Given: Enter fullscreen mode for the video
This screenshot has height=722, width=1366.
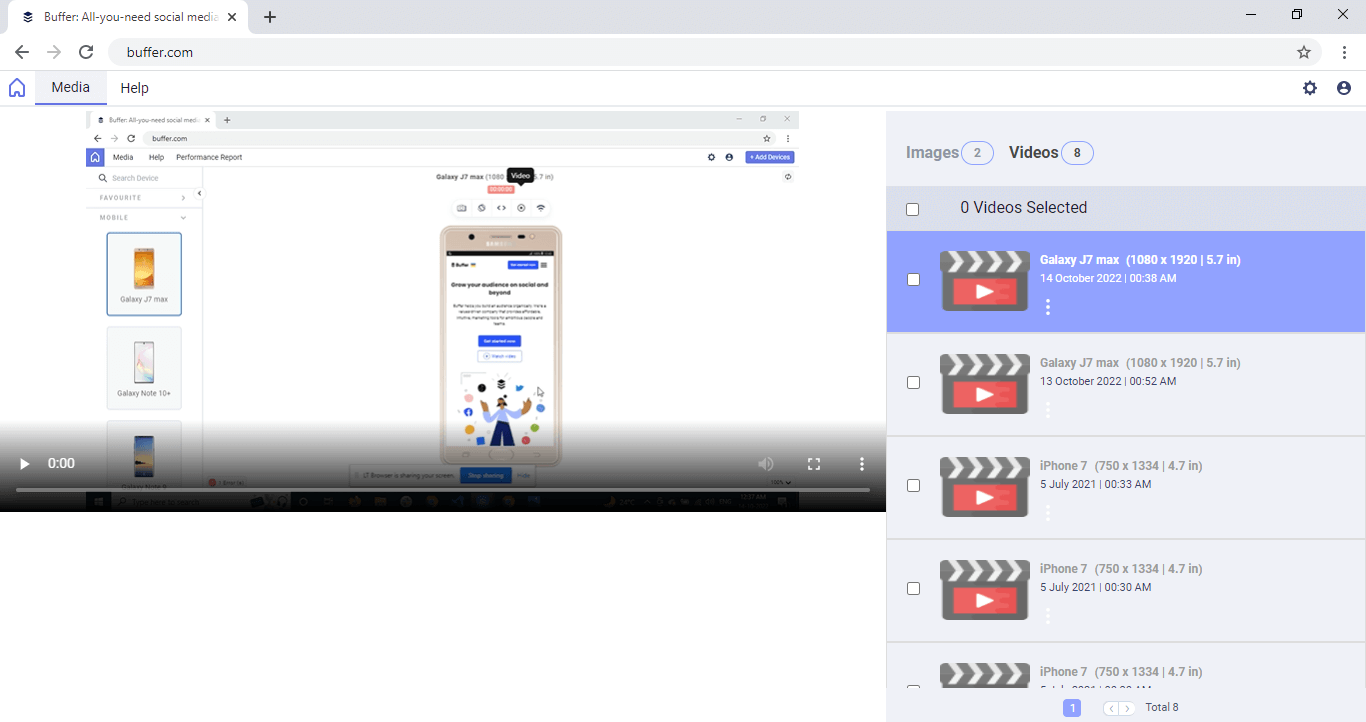Looking at the screenshot, I should (814, 464).
